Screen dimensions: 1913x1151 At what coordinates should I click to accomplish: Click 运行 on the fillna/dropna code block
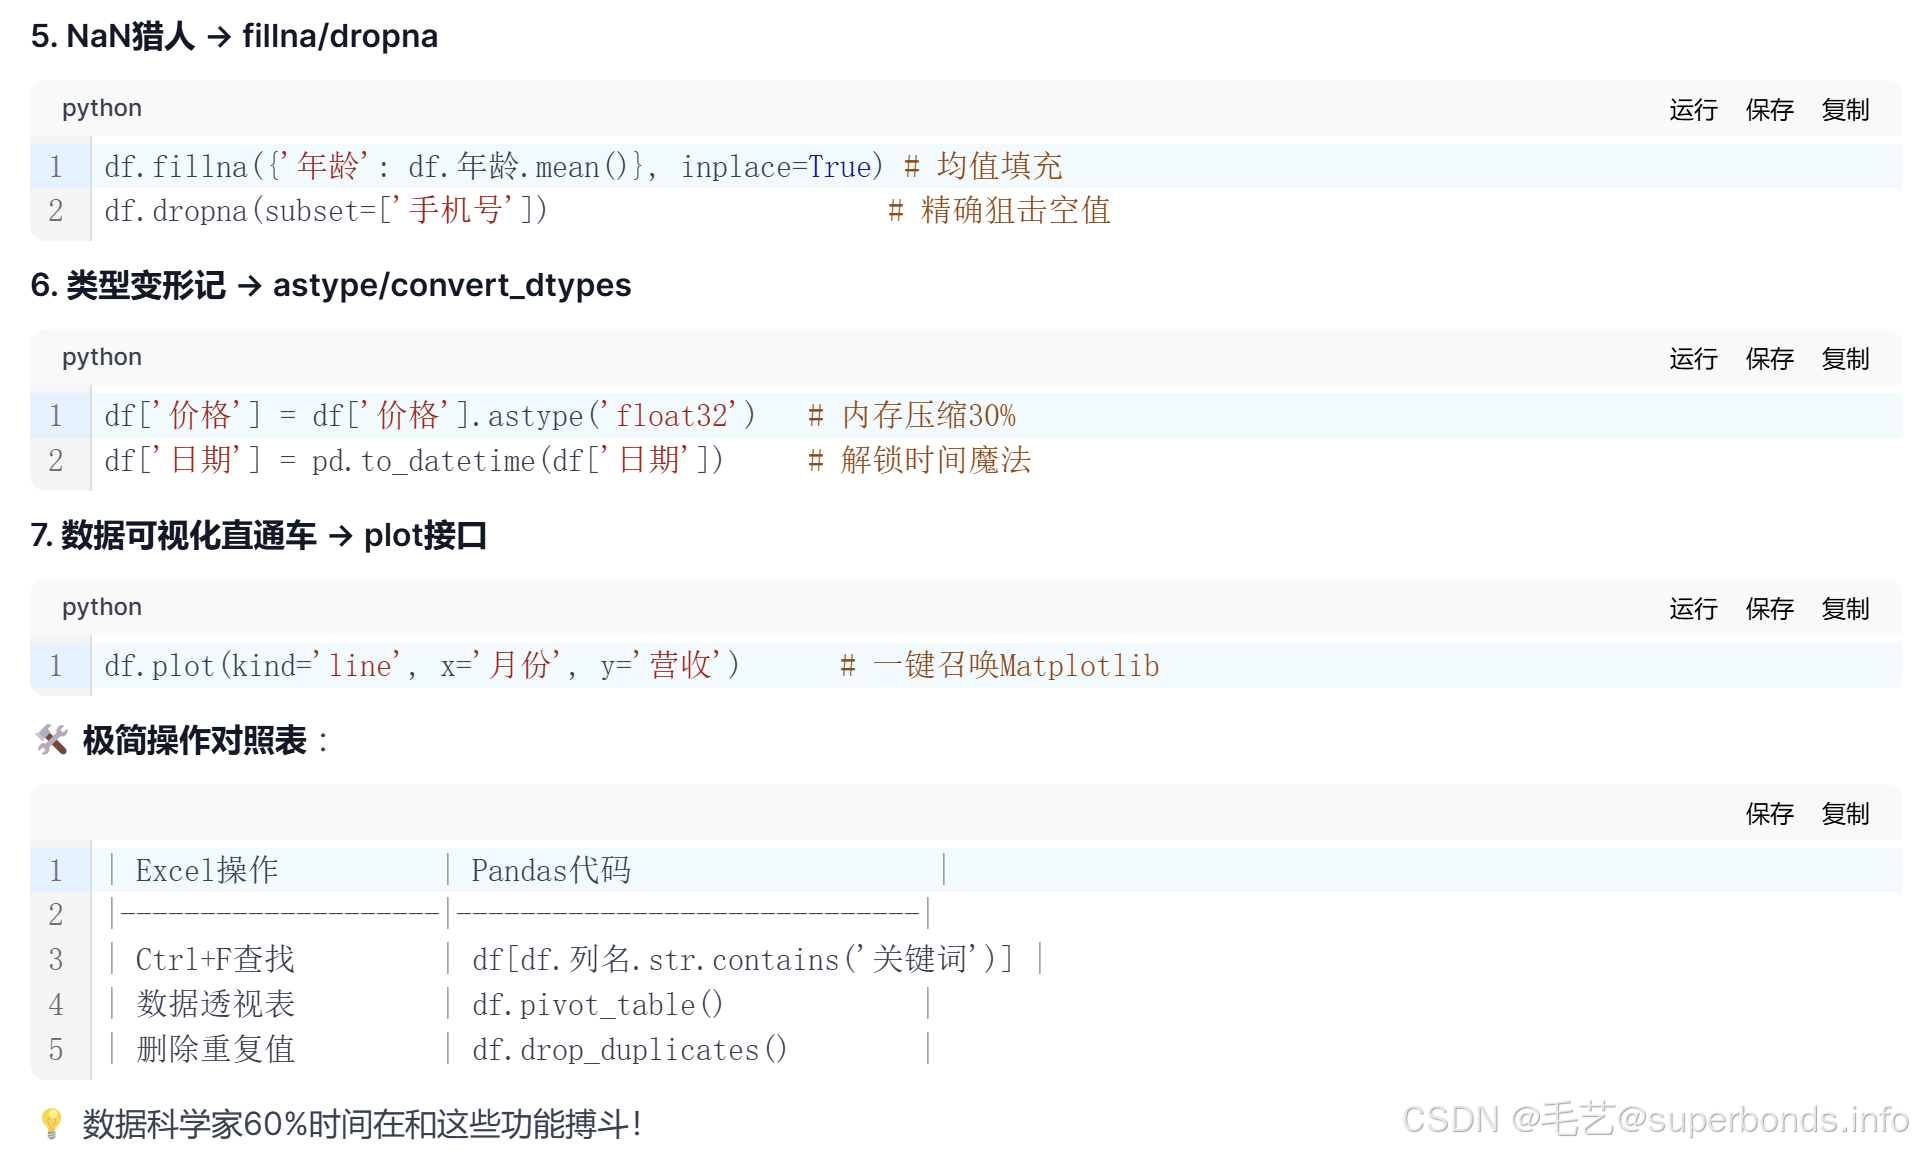[x=1694, y=110]
